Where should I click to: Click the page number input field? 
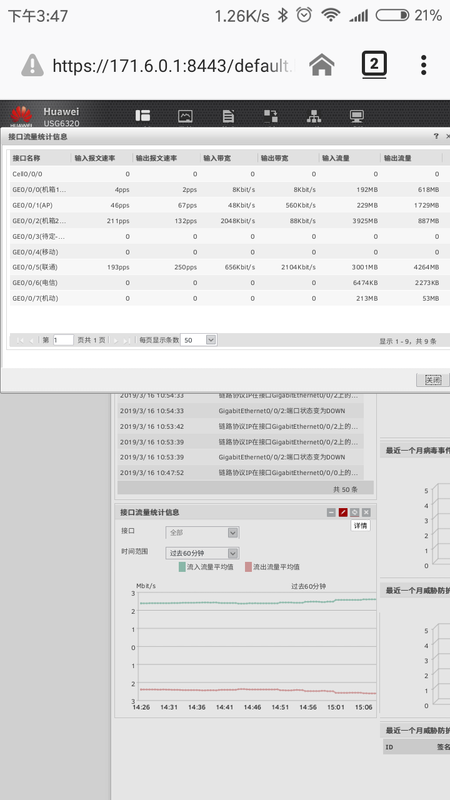63,340
